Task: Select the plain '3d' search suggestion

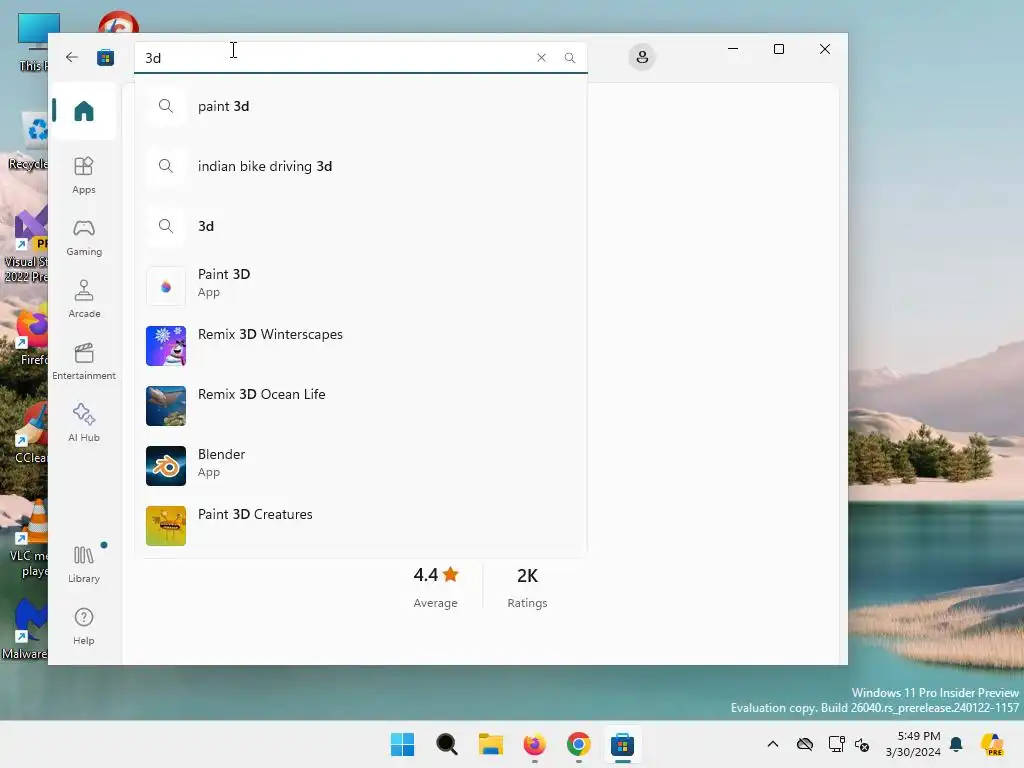Action: [x=360, y=226]
